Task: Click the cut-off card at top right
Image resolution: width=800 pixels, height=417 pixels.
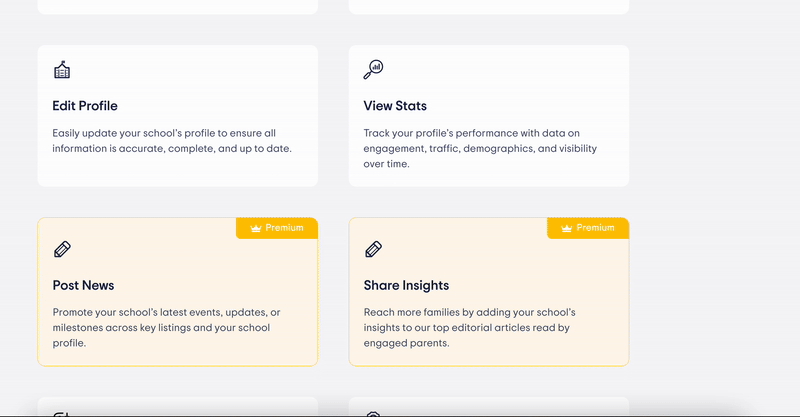Action: click(488, 6)
